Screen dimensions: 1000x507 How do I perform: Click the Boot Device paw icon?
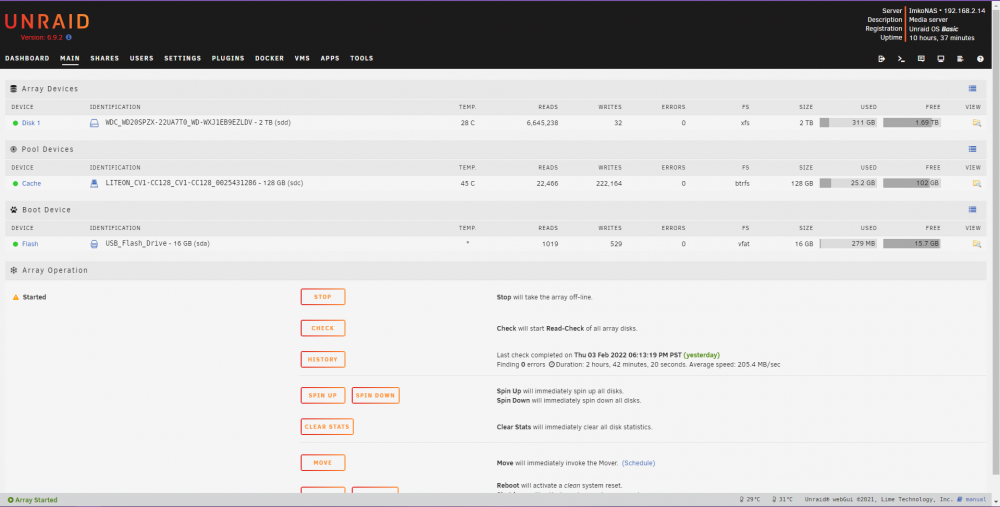(x=13, y=210)
